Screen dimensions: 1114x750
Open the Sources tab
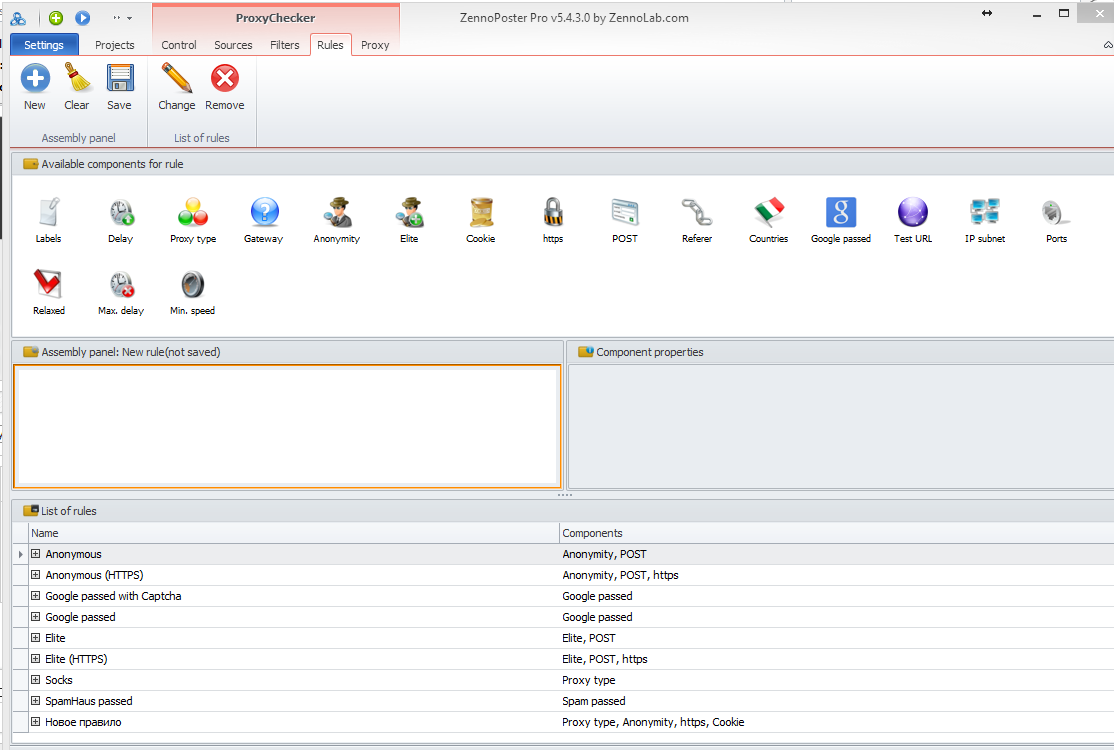tap(233, 45)
